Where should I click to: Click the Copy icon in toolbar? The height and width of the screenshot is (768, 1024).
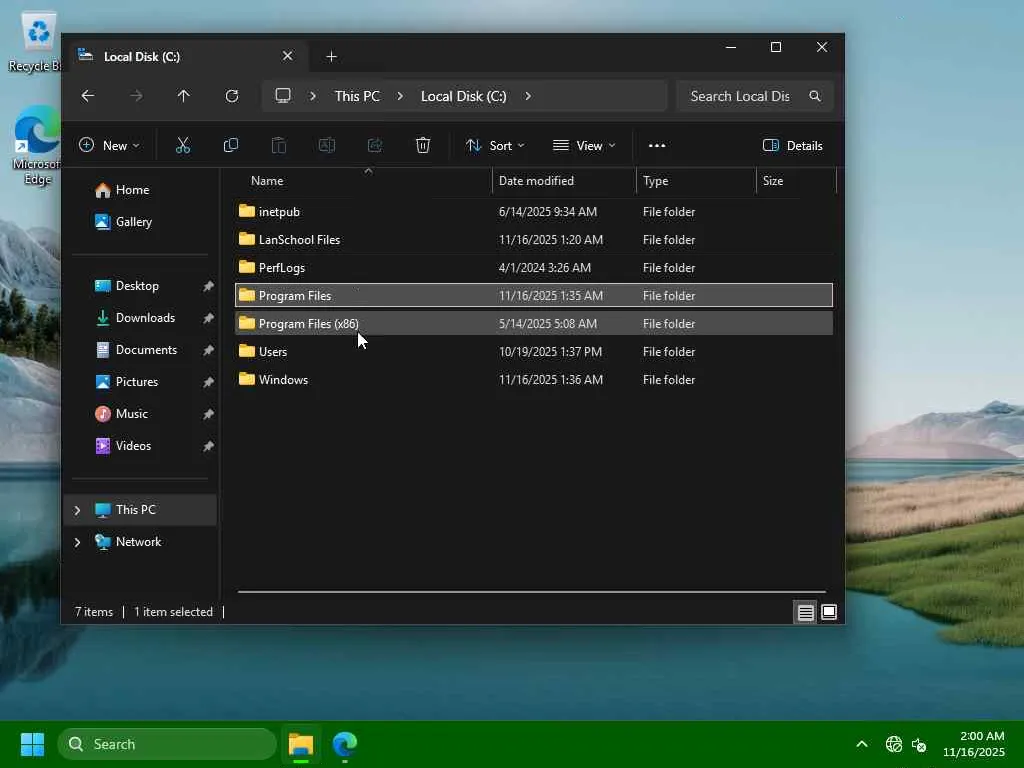[x=231, y=145]
